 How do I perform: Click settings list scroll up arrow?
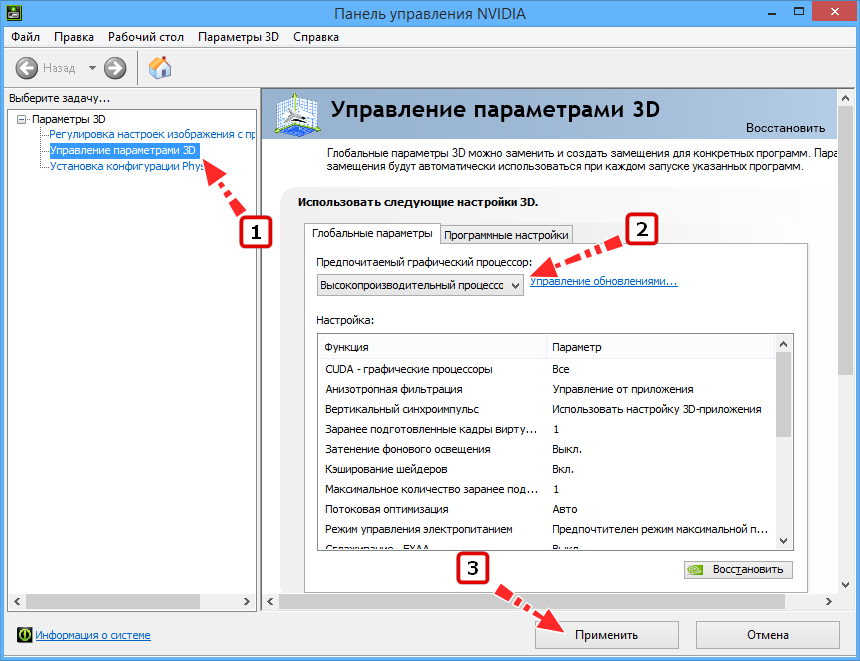[783, 344]
